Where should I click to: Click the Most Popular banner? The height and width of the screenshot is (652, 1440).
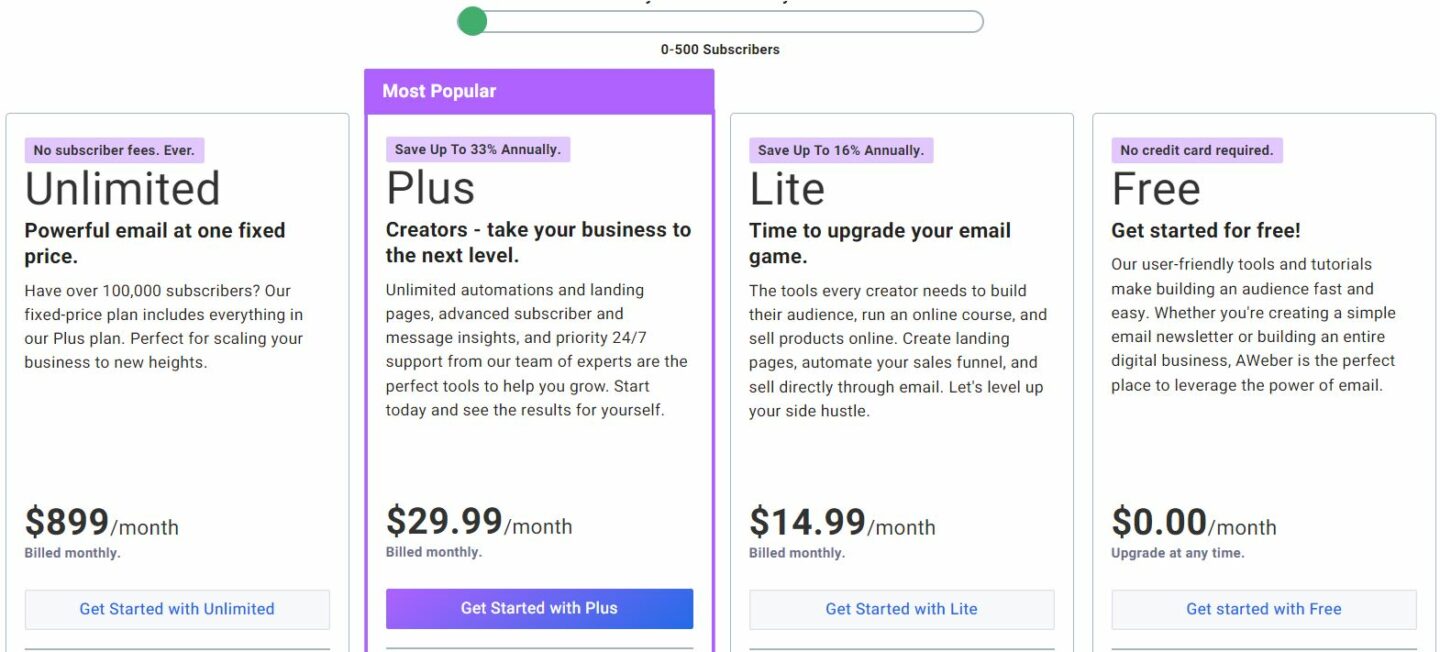[x=539, y=90]
